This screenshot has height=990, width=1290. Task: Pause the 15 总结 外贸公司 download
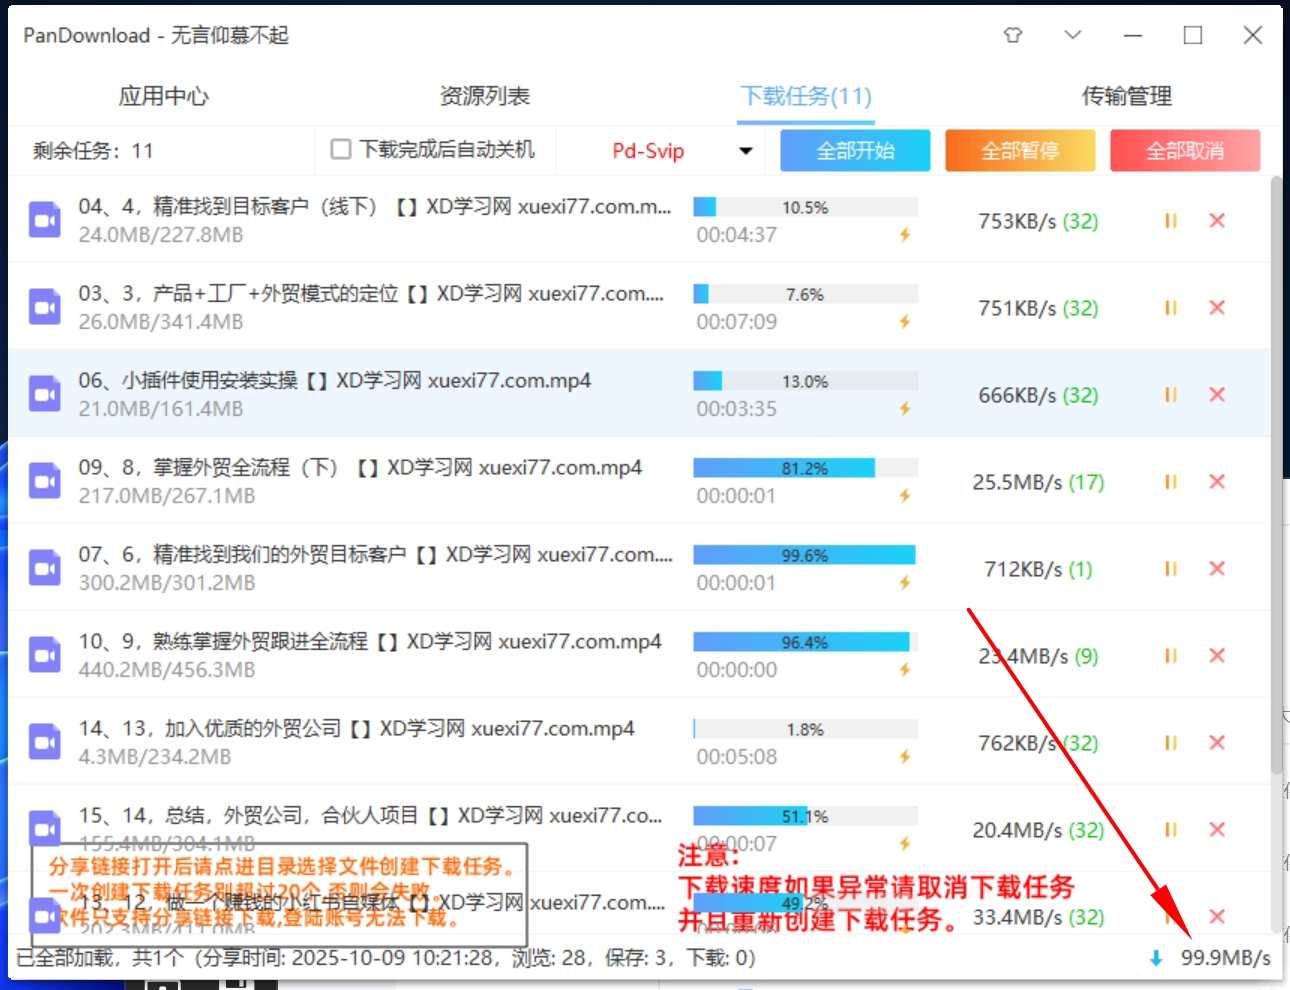1170,830
